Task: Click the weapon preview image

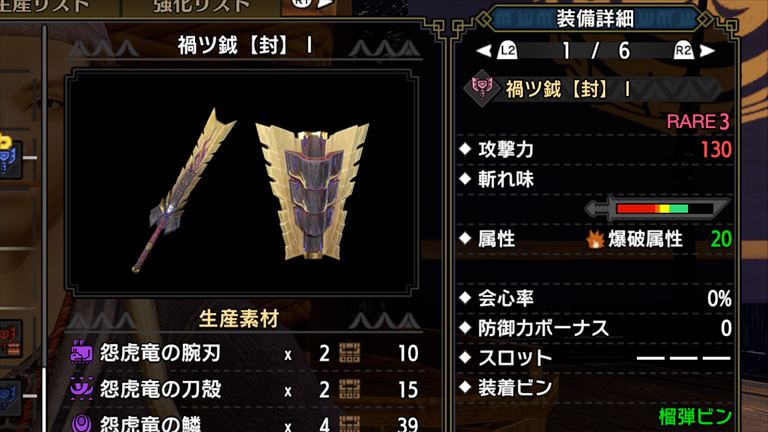Action: tap(242, 182)
